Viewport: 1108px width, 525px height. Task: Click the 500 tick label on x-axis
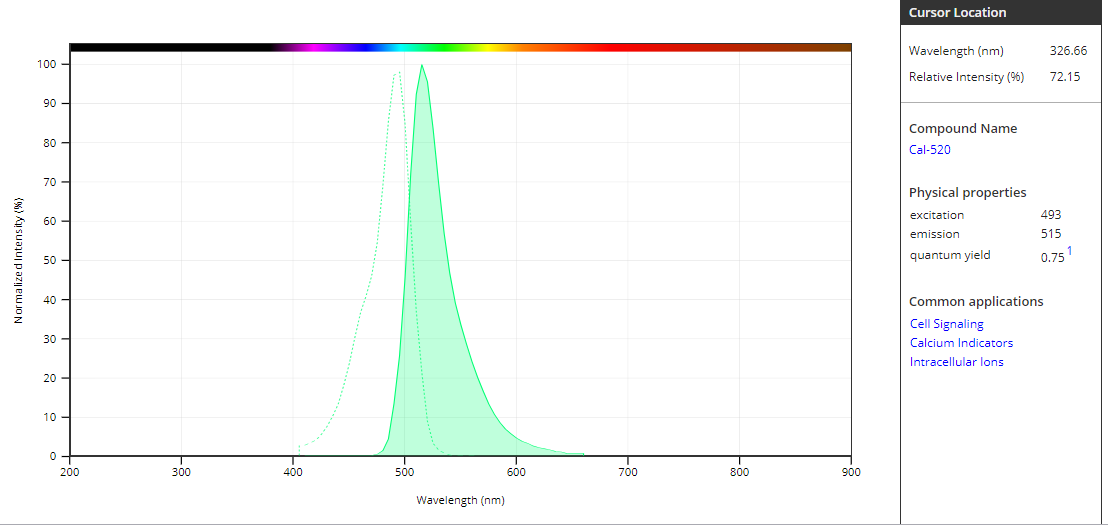coord(404,471)
